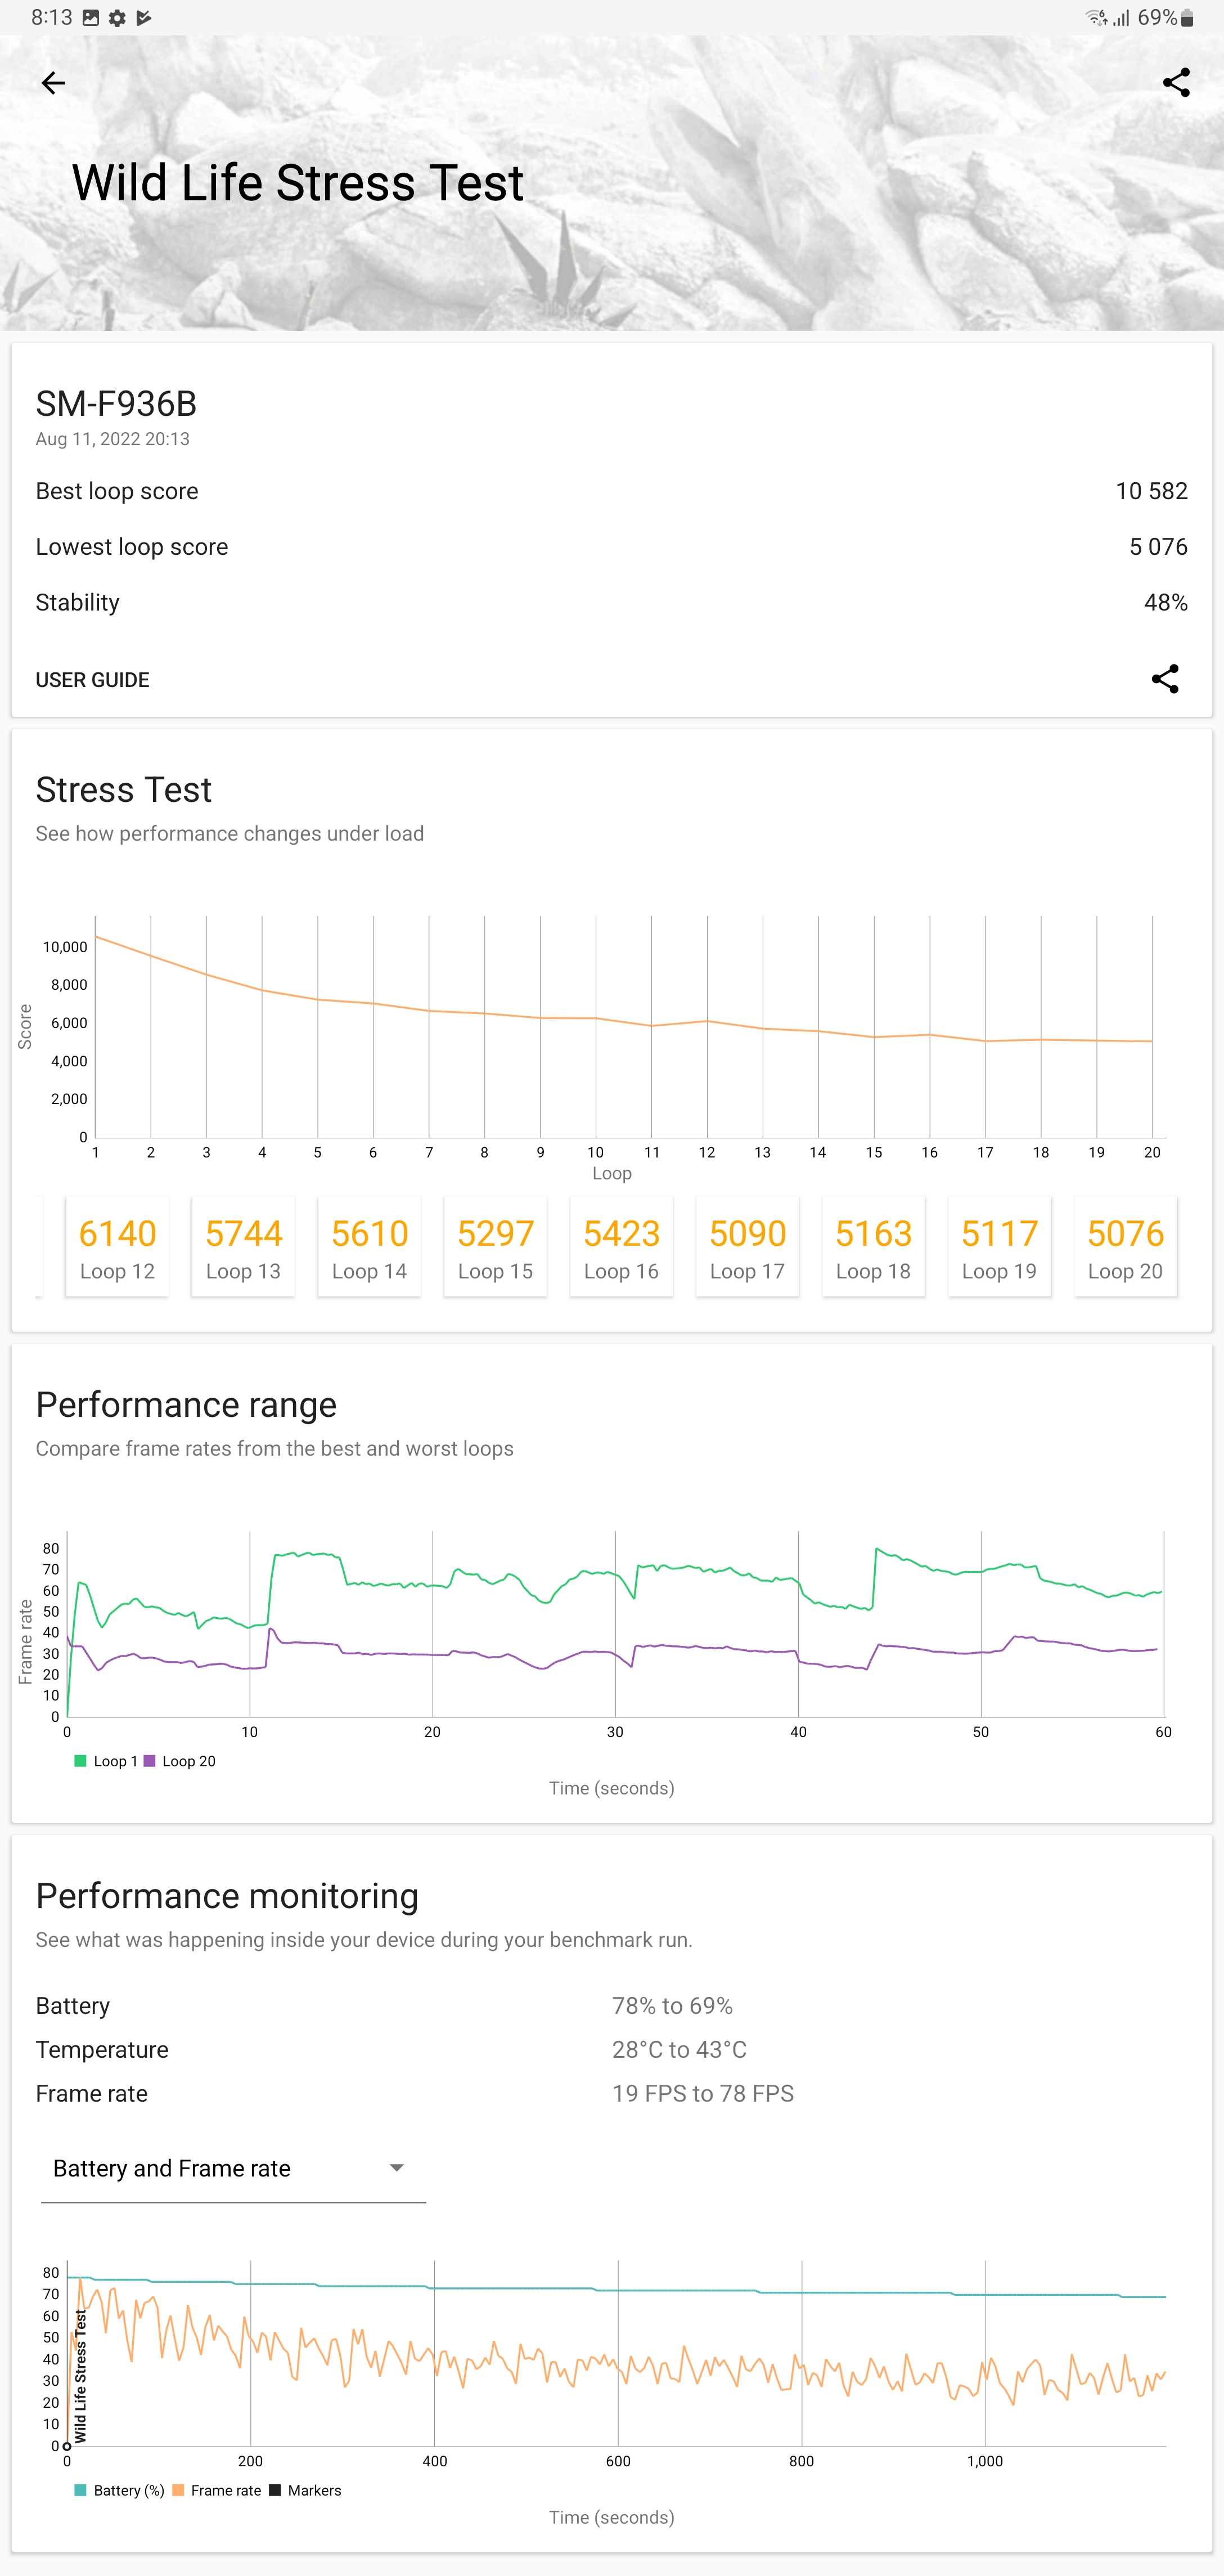
Task: Toggle Loop 1 legend series
Action: pyautogui.click(x=106, y=1761)
